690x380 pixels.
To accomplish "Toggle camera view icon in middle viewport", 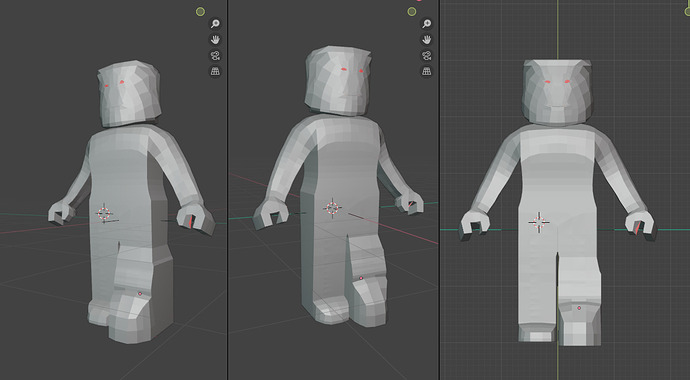I will pyautogui.click(x=426, y=55).
